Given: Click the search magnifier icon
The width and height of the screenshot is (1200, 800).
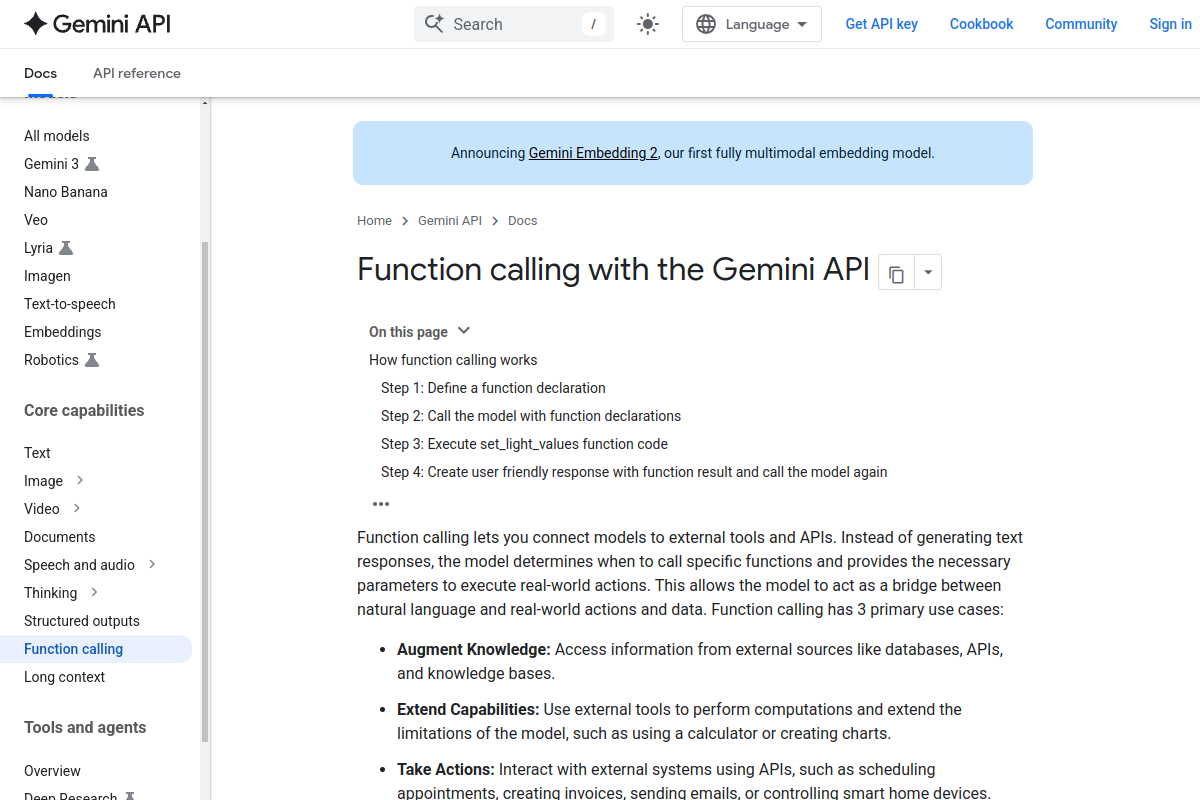Looking at the screenshot, I should (x=434, y=23).
